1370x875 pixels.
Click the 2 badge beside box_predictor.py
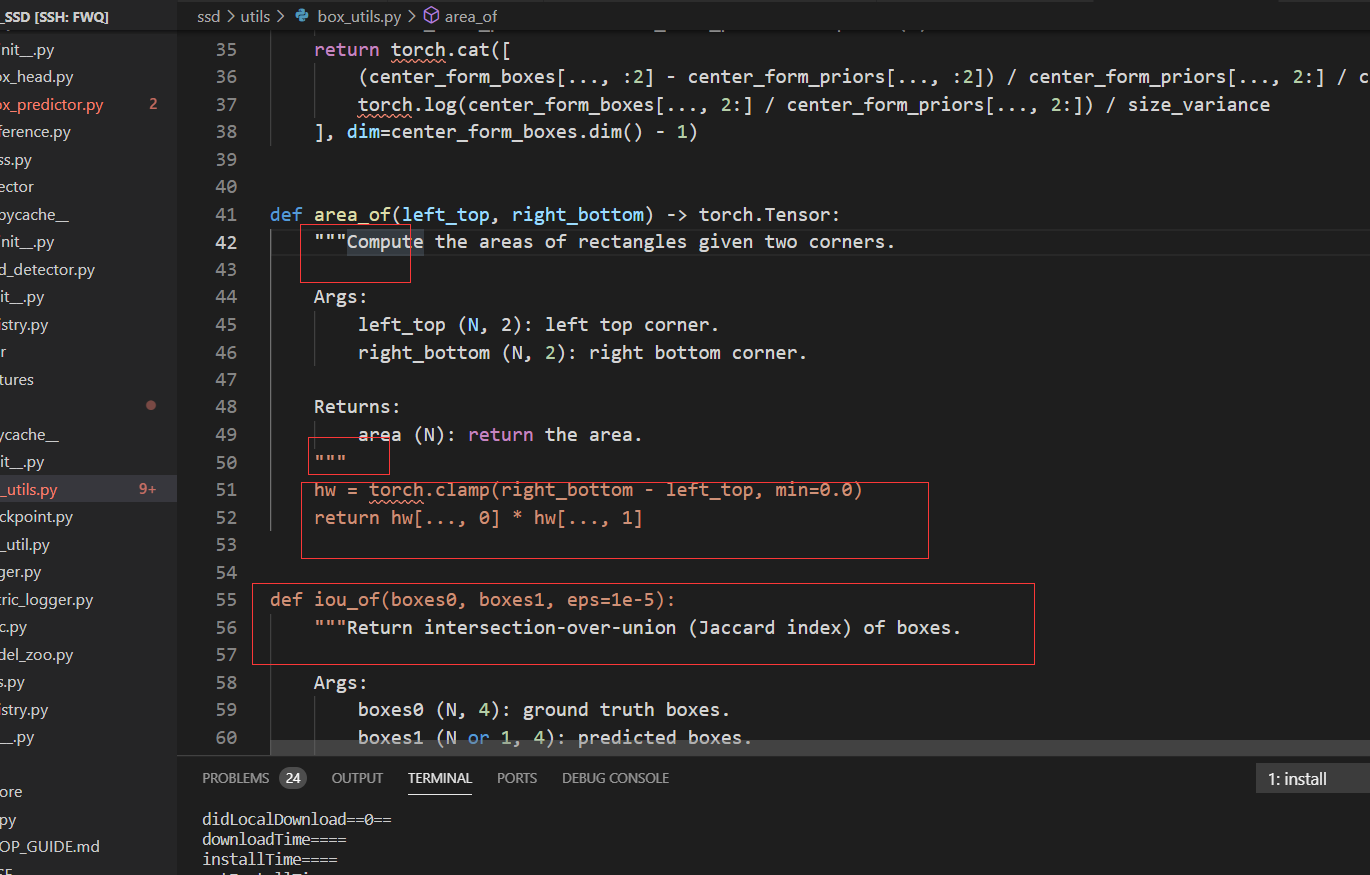[151, 104]
